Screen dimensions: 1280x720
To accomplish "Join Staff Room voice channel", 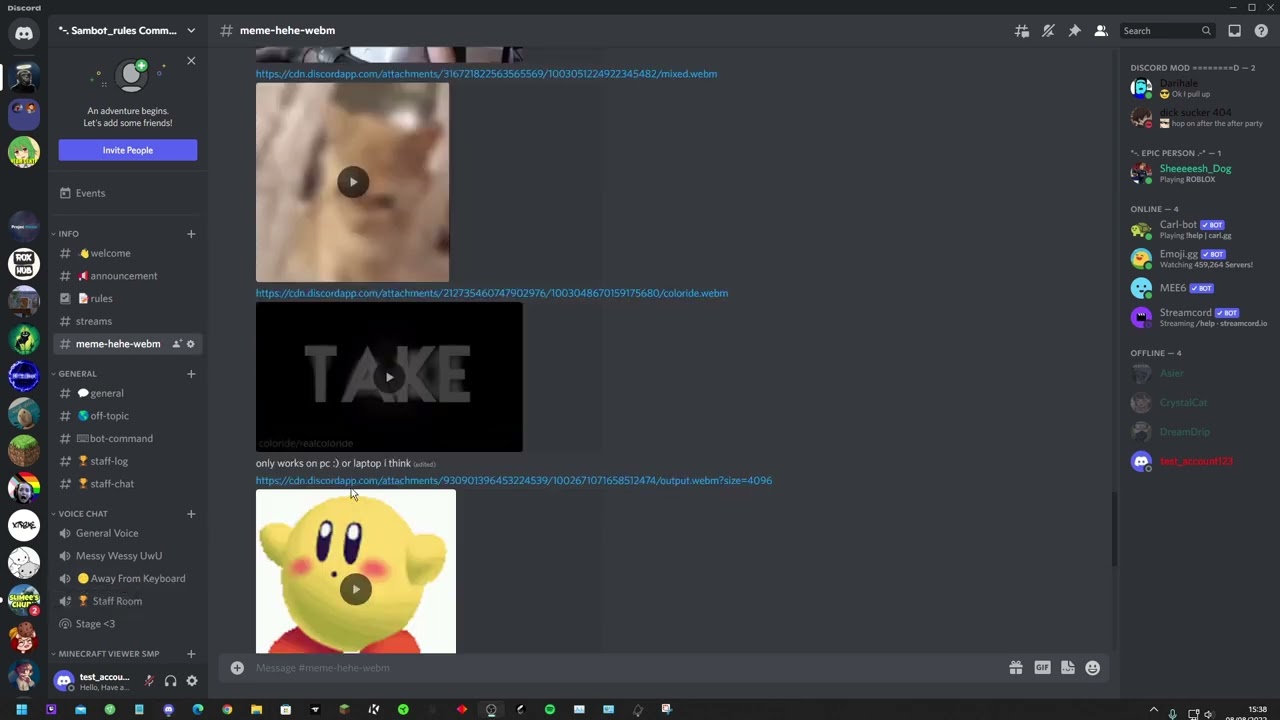I will point(128,601).
